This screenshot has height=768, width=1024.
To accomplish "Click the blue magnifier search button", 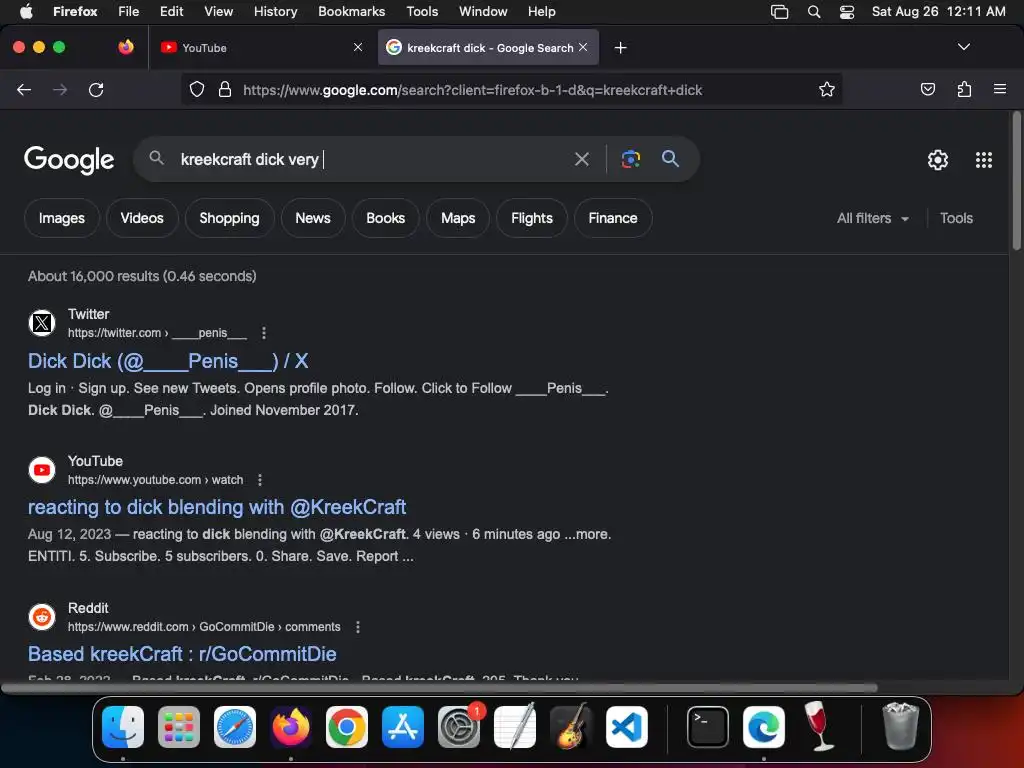I will pos(670,158).
